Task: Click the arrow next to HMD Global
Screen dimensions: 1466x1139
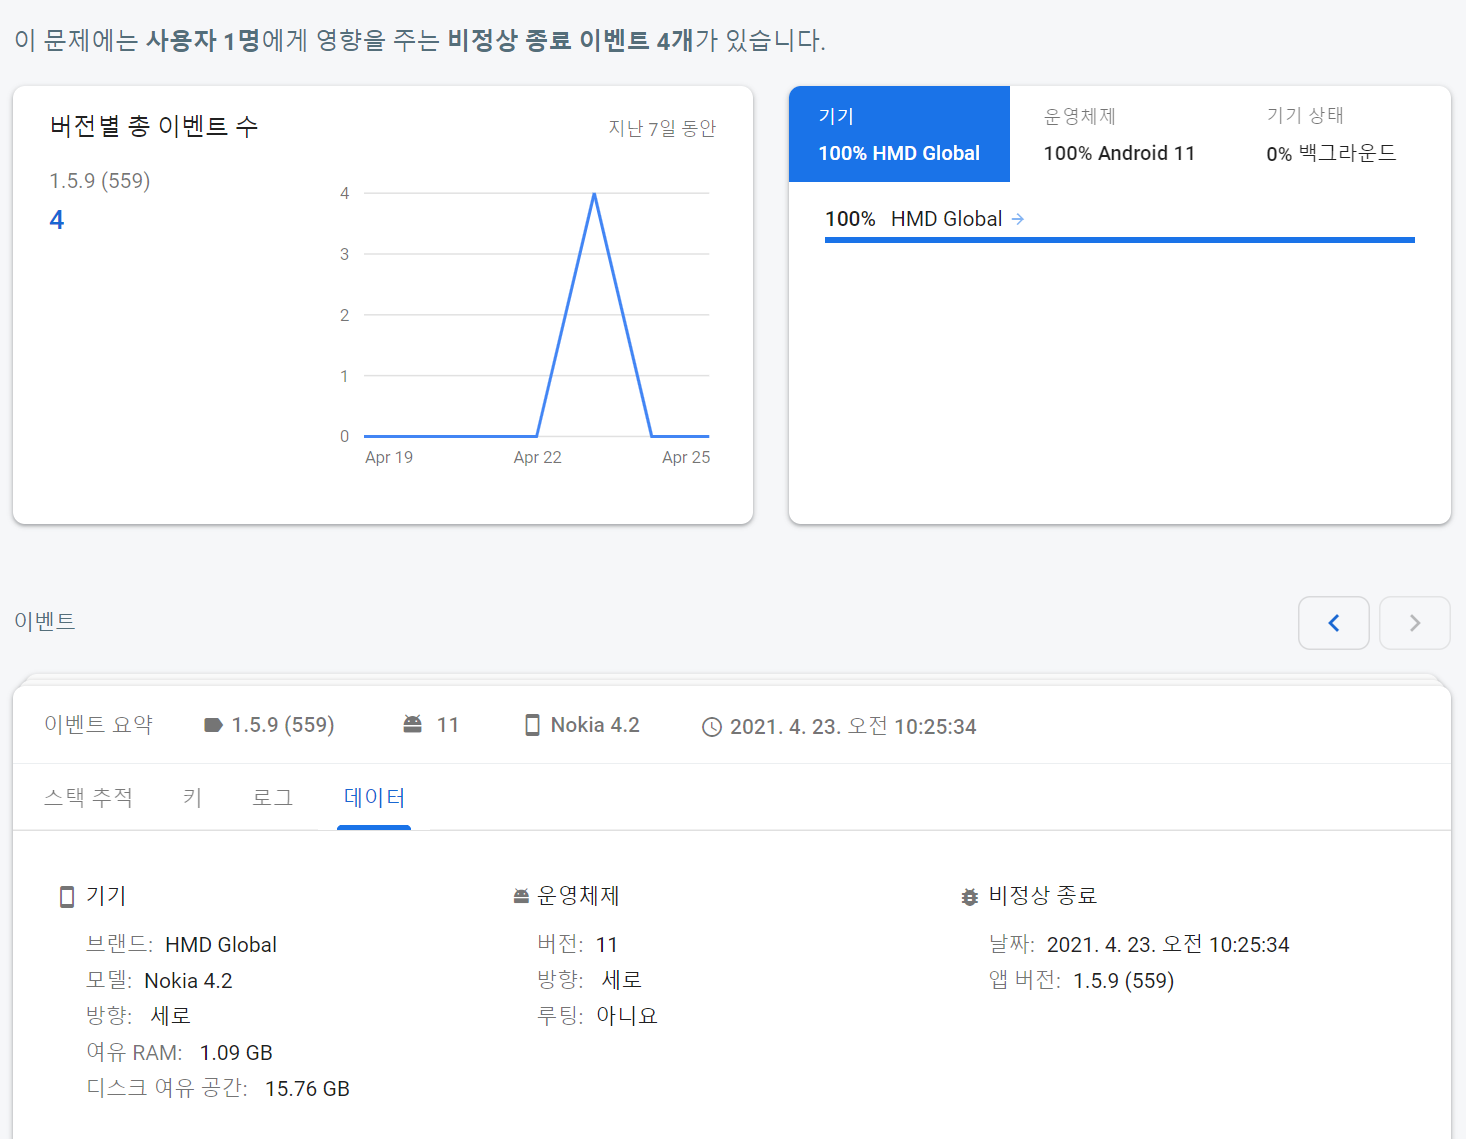Action: [1018, 219]
